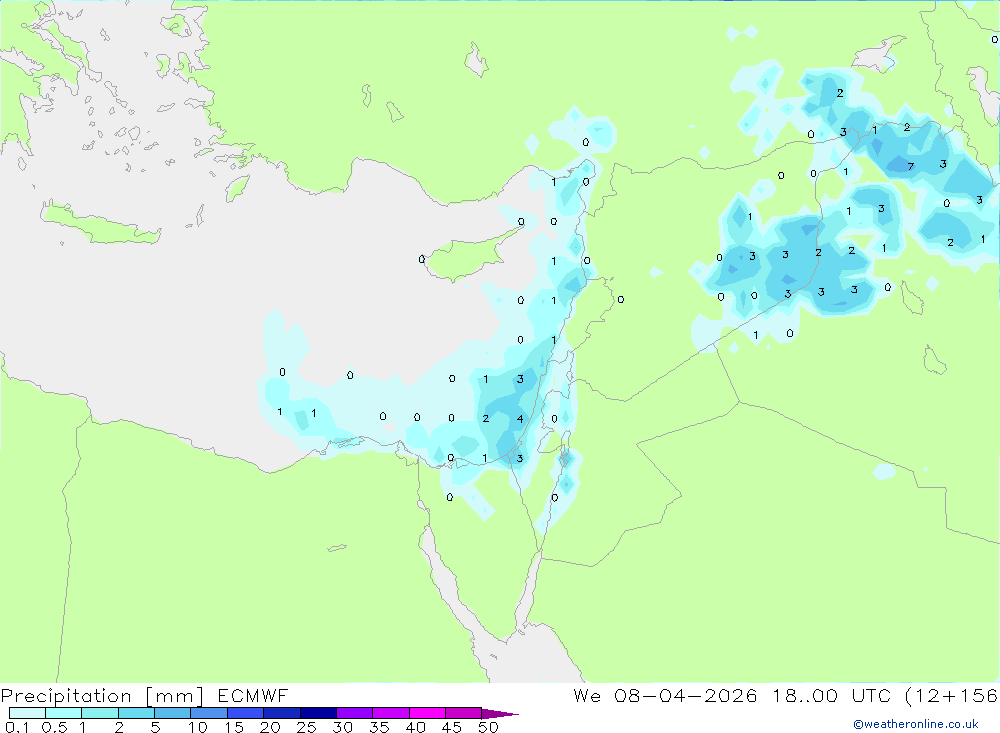Click the 'Precipitation [mm]' title text
Viewport: 1000px width, 733px height.
[x=103, y=696]
